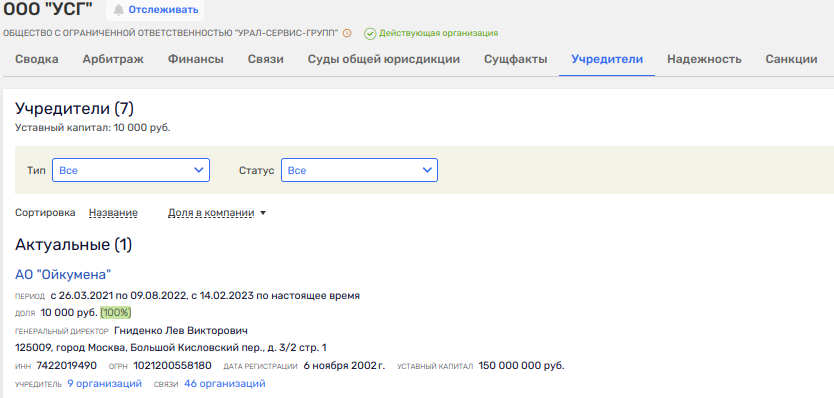Click the ИНН value 7422019490
This screenshot has height=398, width=834.
click(66, 366)
